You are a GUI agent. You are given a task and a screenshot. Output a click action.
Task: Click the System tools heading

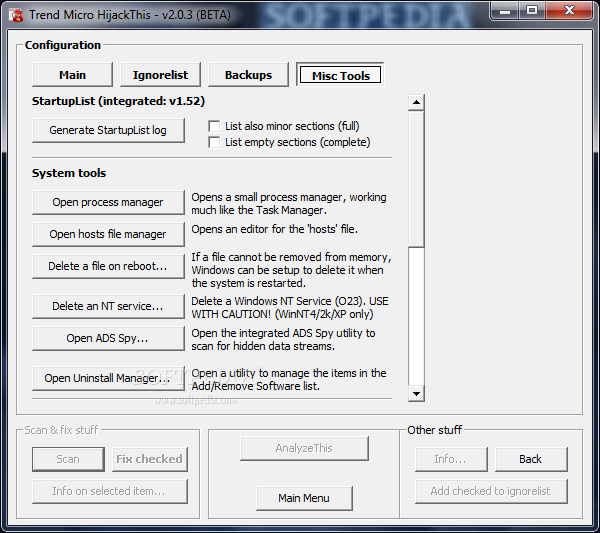pyautogui.click(x=69, y=173)
